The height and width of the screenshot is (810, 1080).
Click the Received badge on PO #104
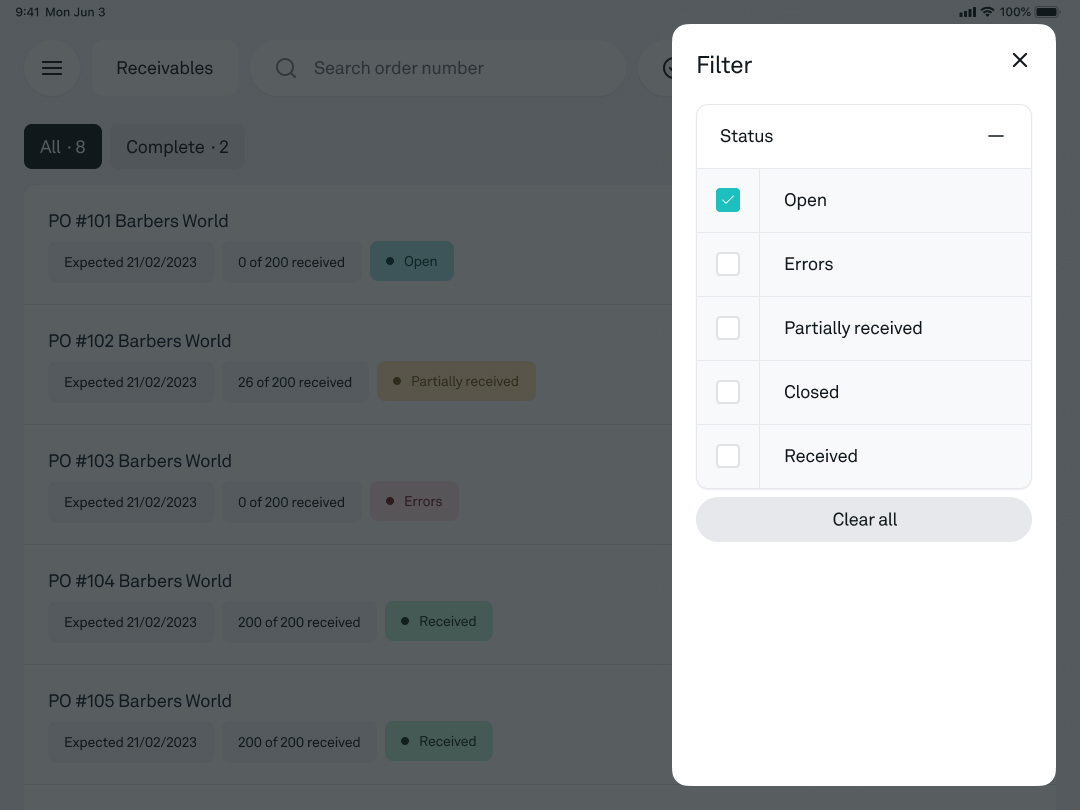coord(439,621)
